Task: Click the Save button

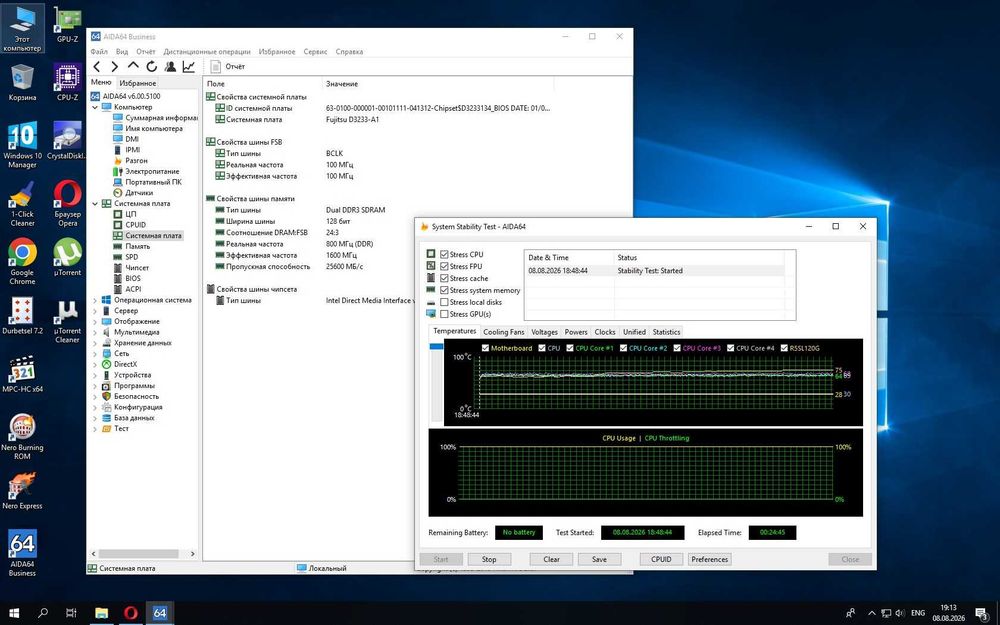Action: point(599,559)
